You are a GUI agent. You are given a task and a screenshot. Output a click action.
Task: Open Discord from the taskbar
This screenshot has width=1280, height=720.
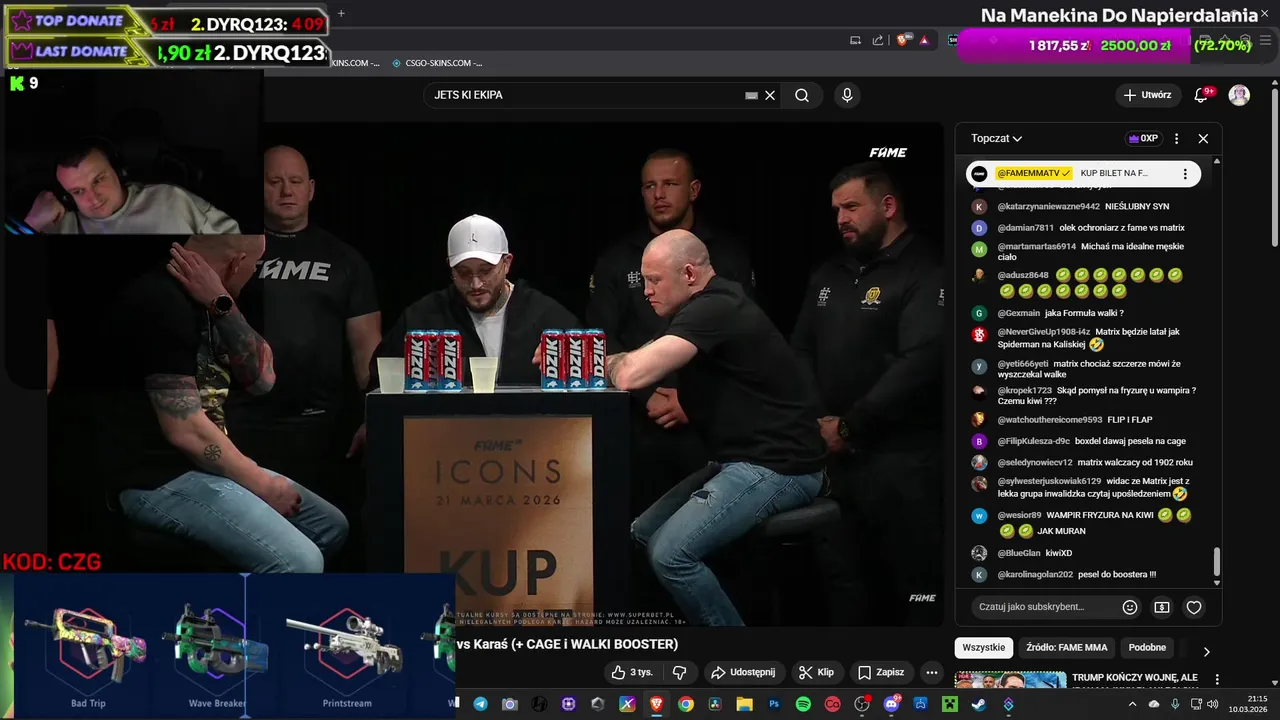point(891,704)
